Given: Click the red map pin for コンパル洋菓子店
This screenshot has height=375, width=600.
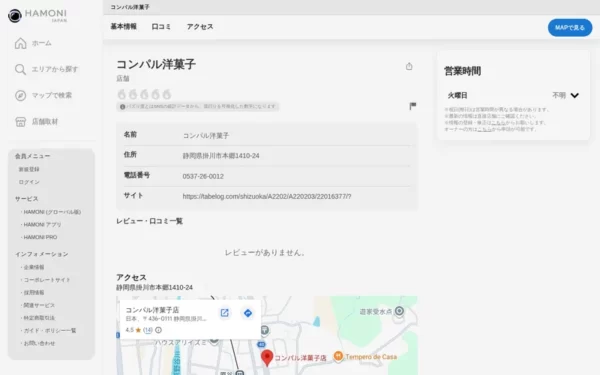Looking at the screenshot, I should coord(267,357).
